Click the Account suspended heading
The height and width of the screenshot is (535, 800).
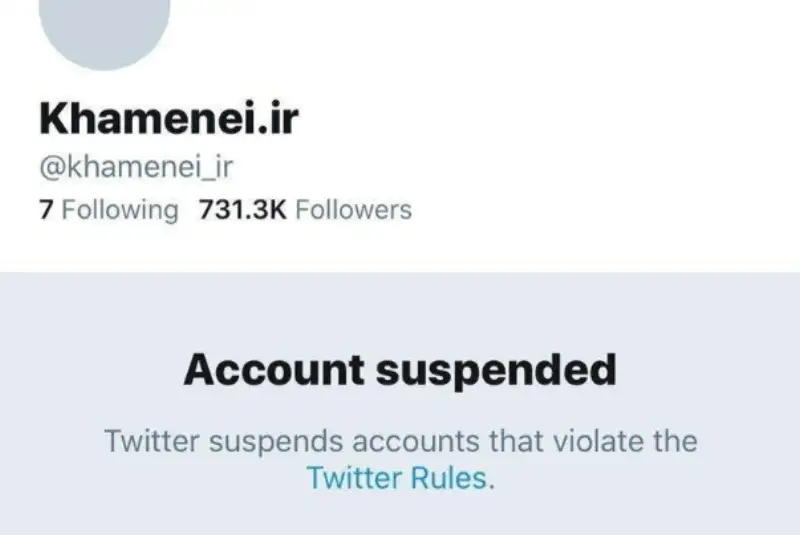click(400, 371)
